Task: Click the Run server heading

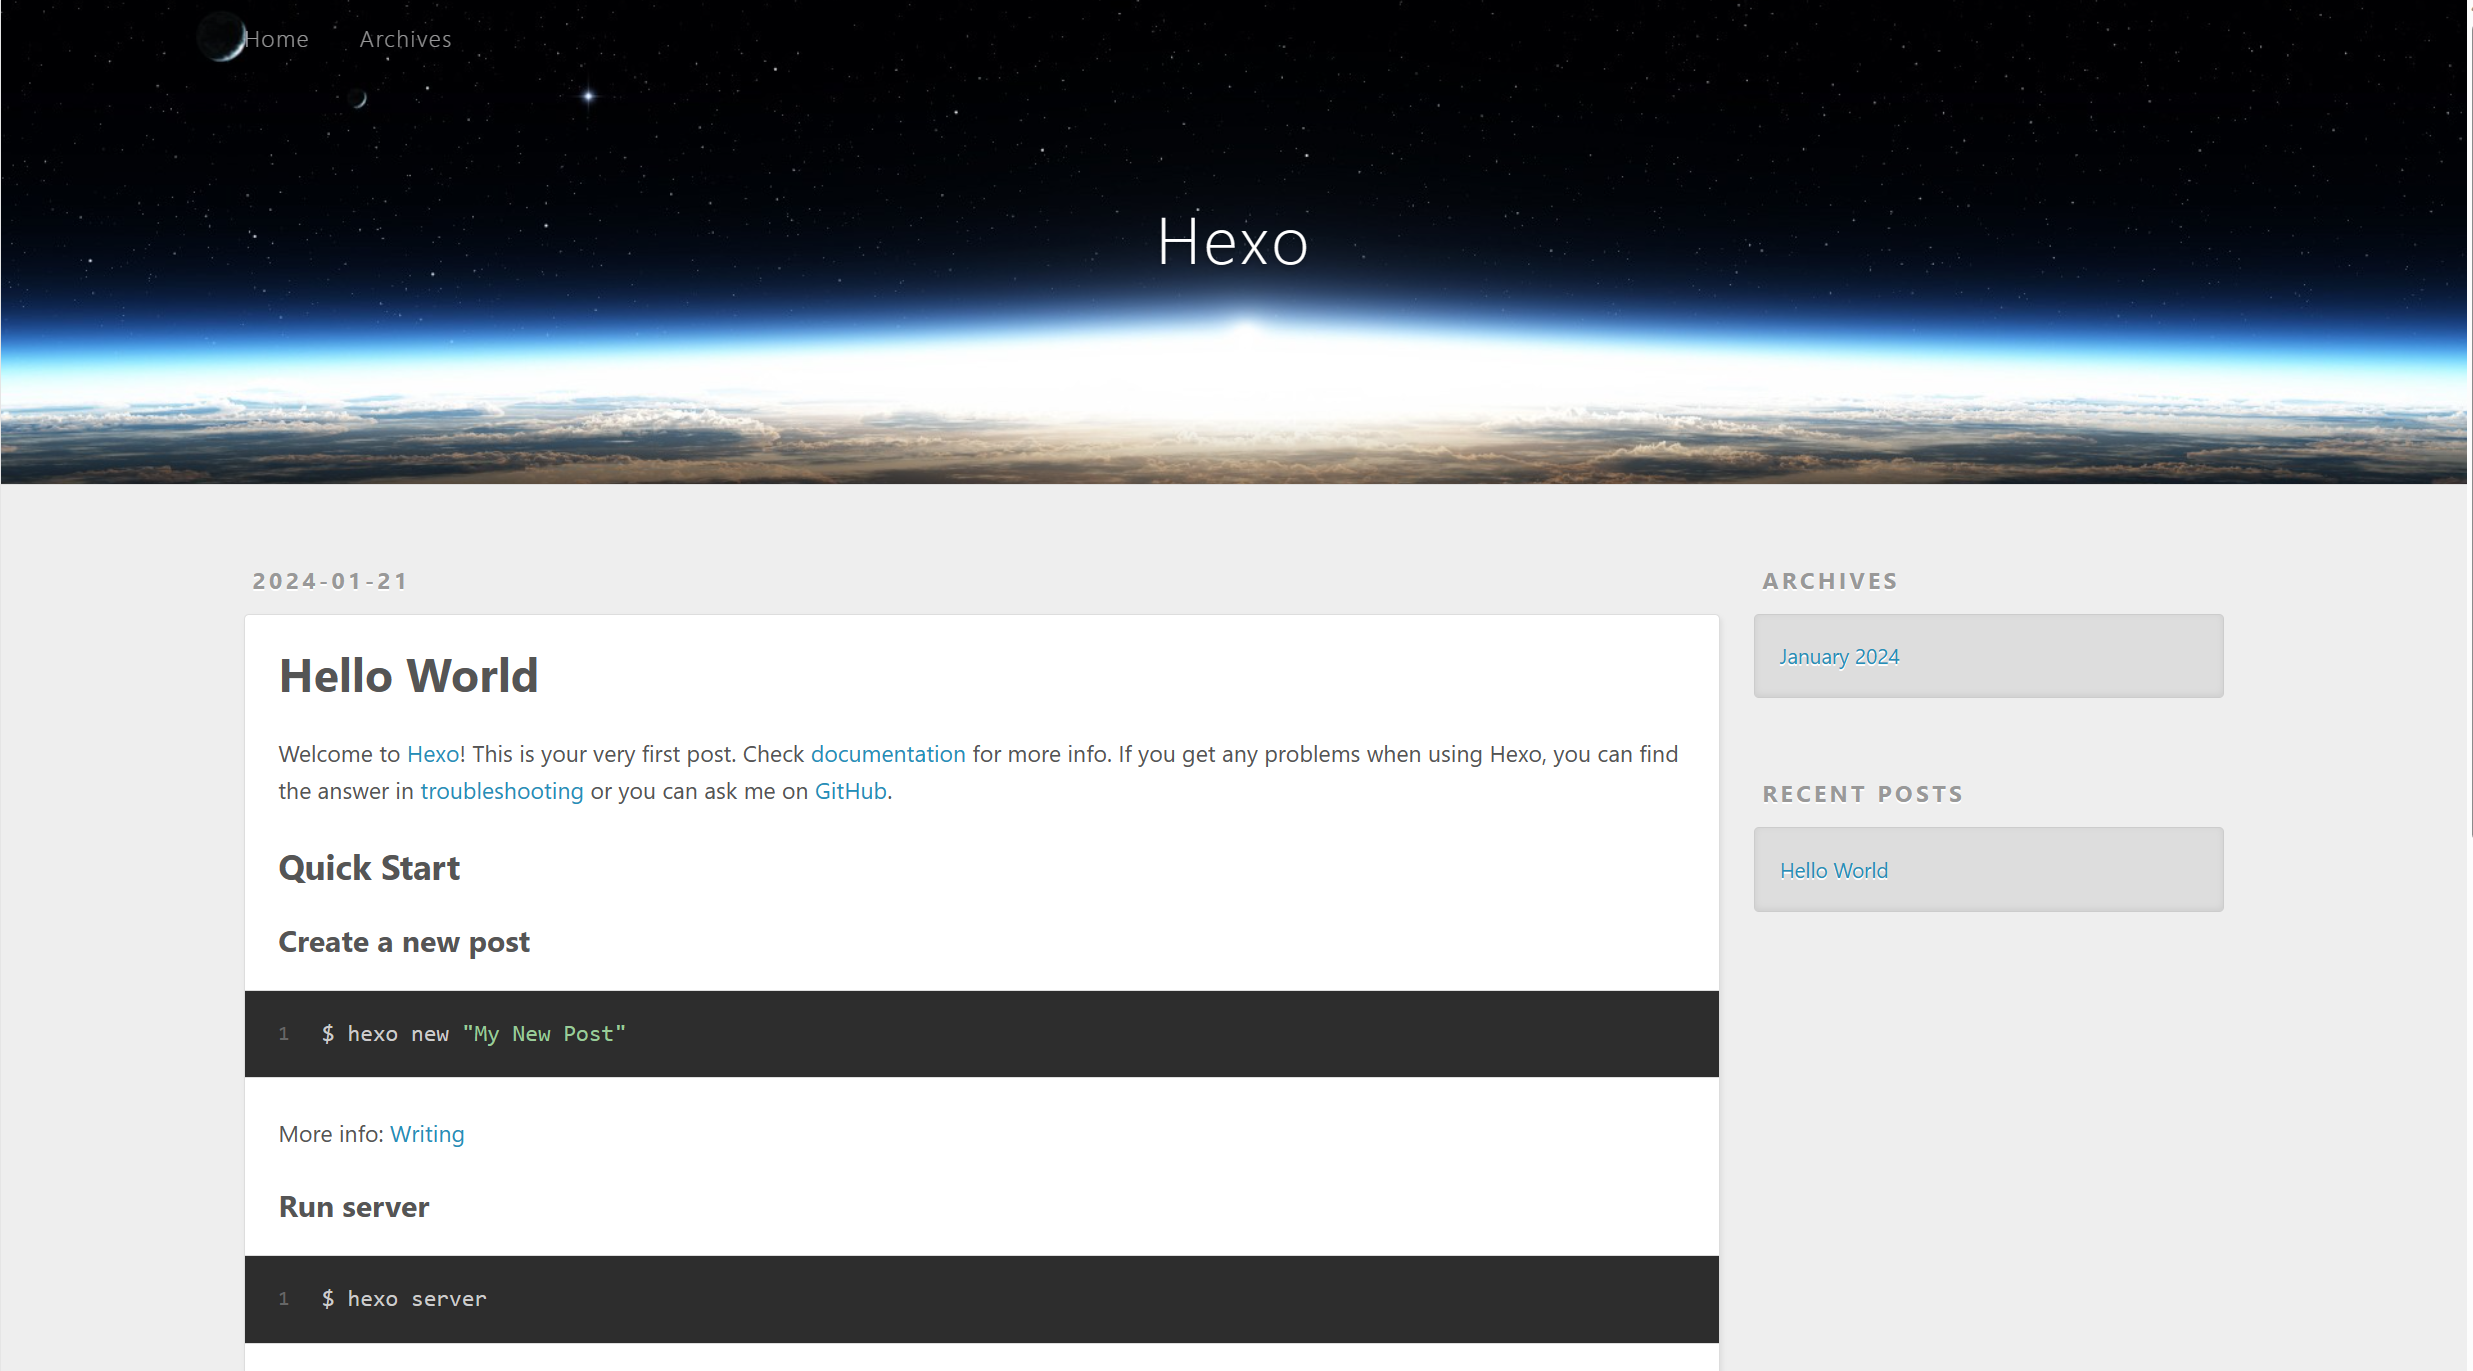Action: coord(354,1207)
